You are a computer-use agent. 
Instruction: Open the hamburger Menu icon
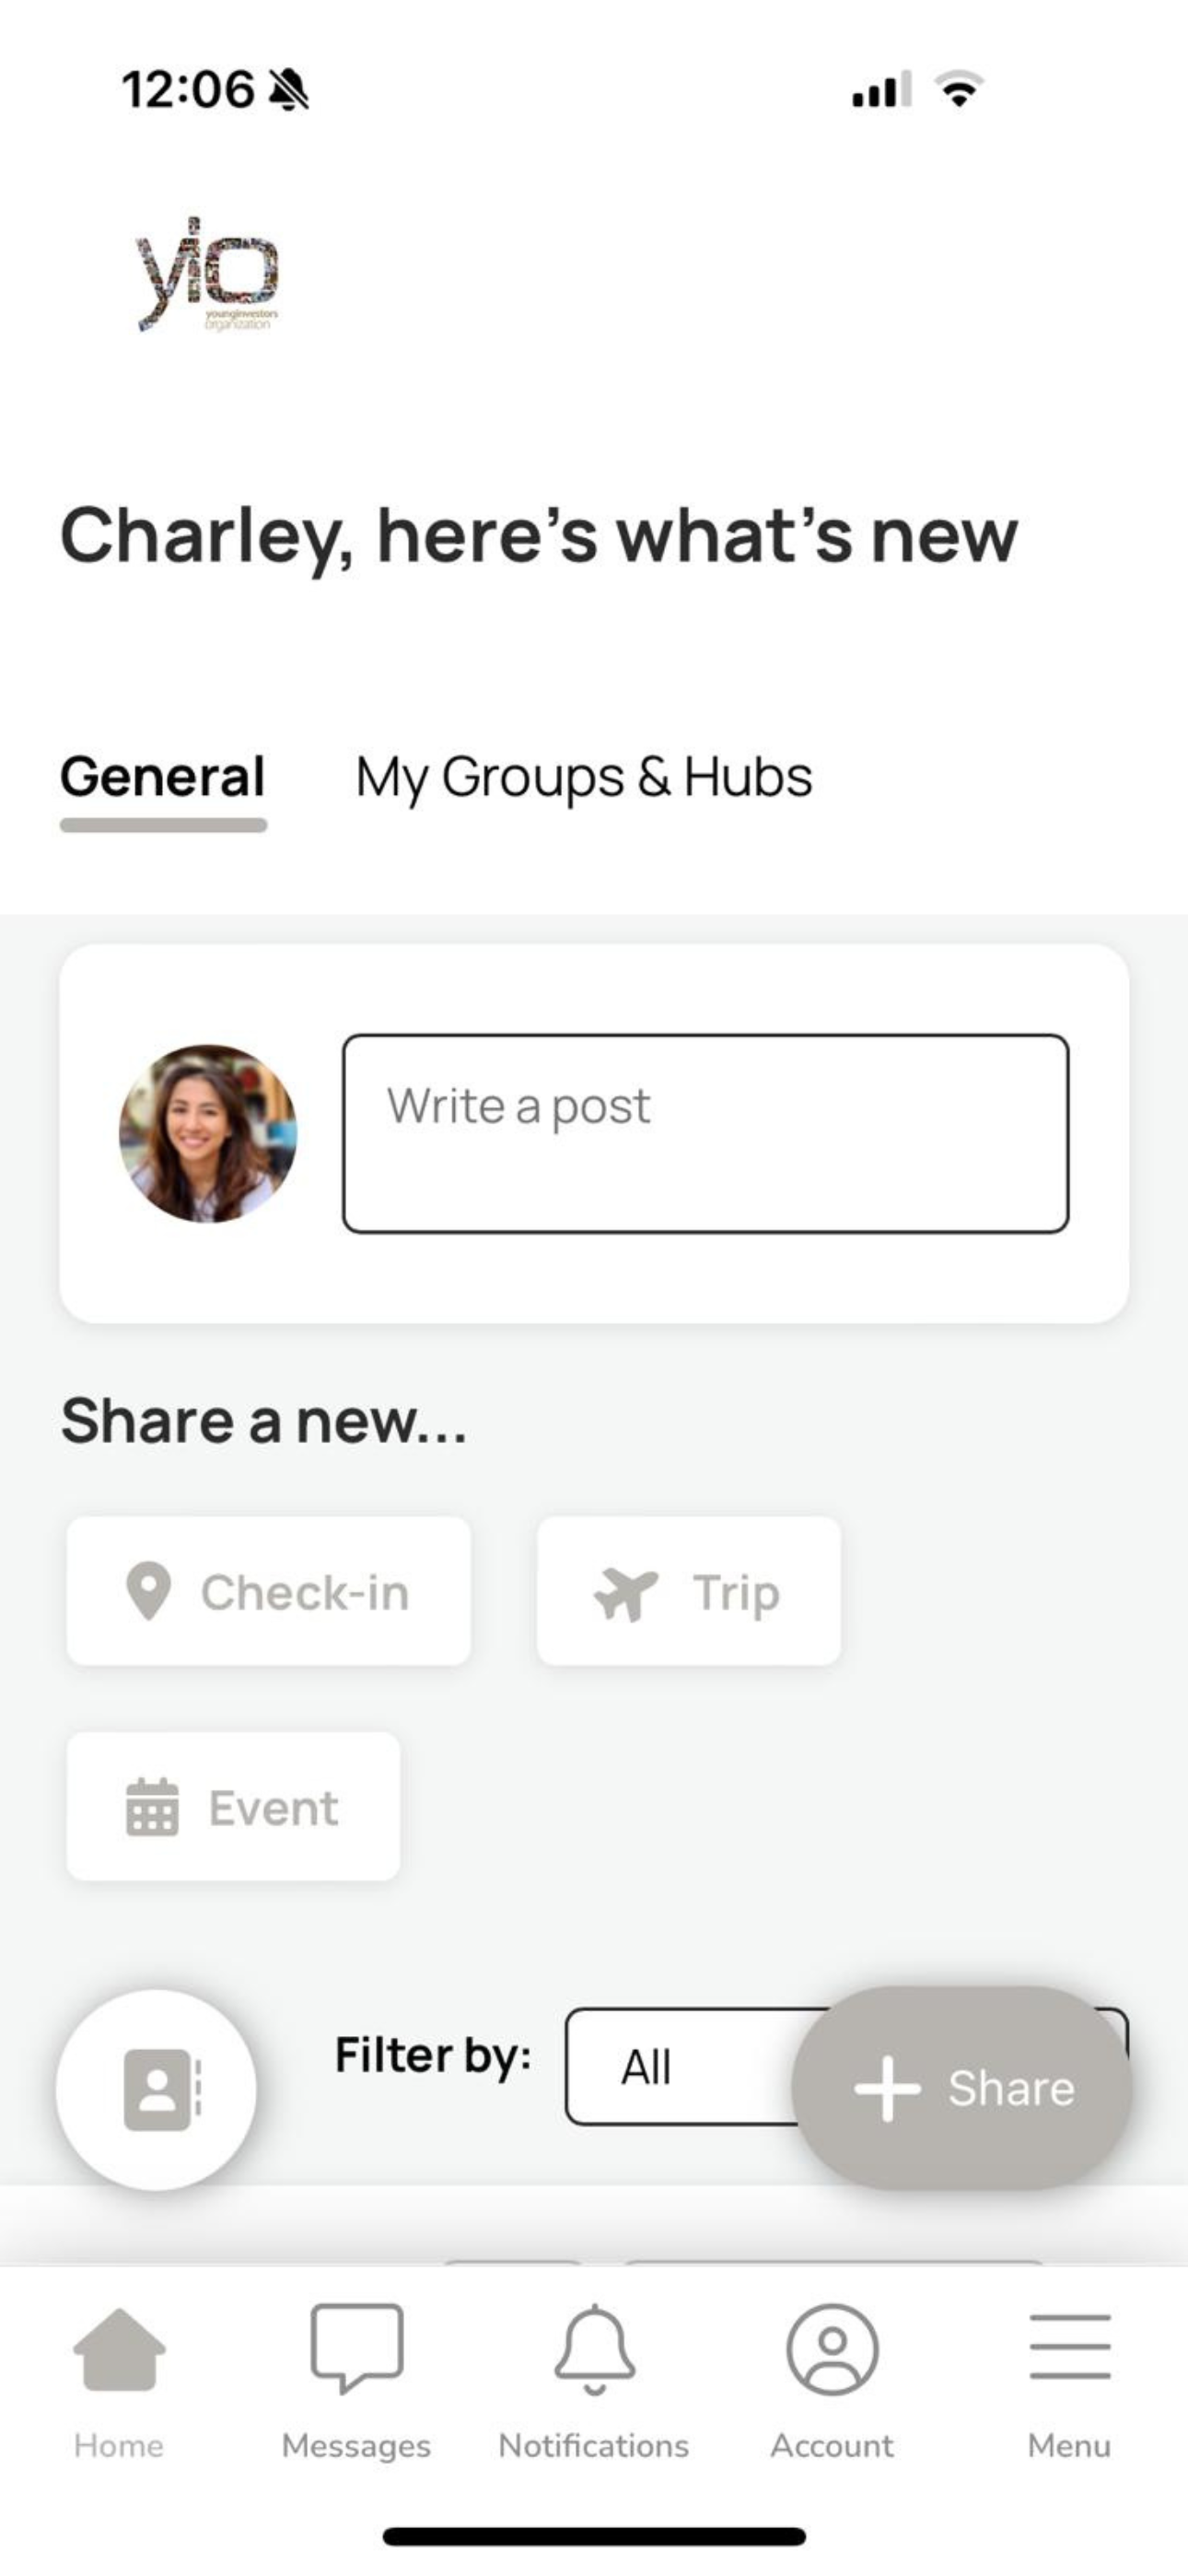1070,2346
